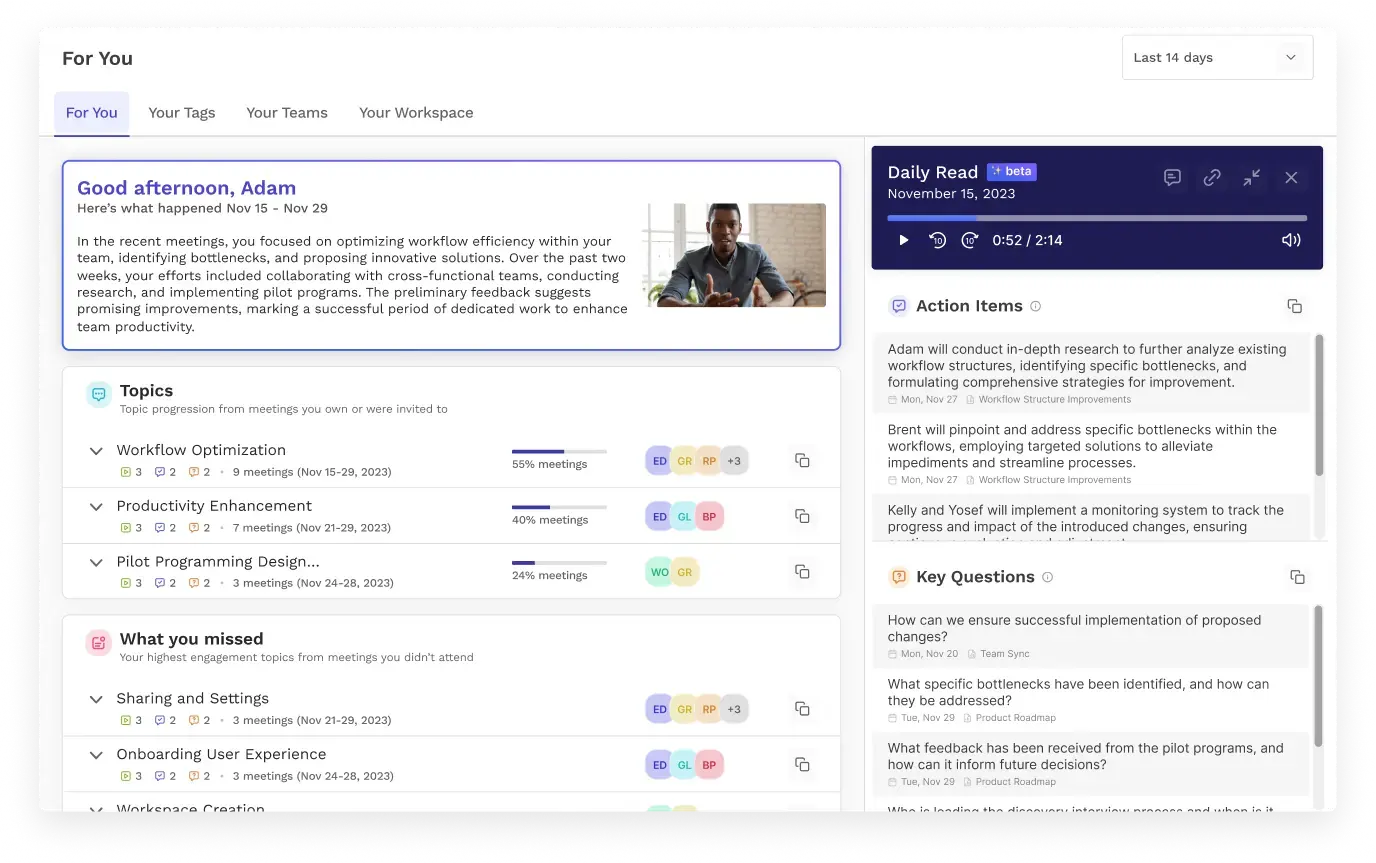1376x863 pixels.
Task: Expand the Sharing and Settings topic
Action: point(96,699)
